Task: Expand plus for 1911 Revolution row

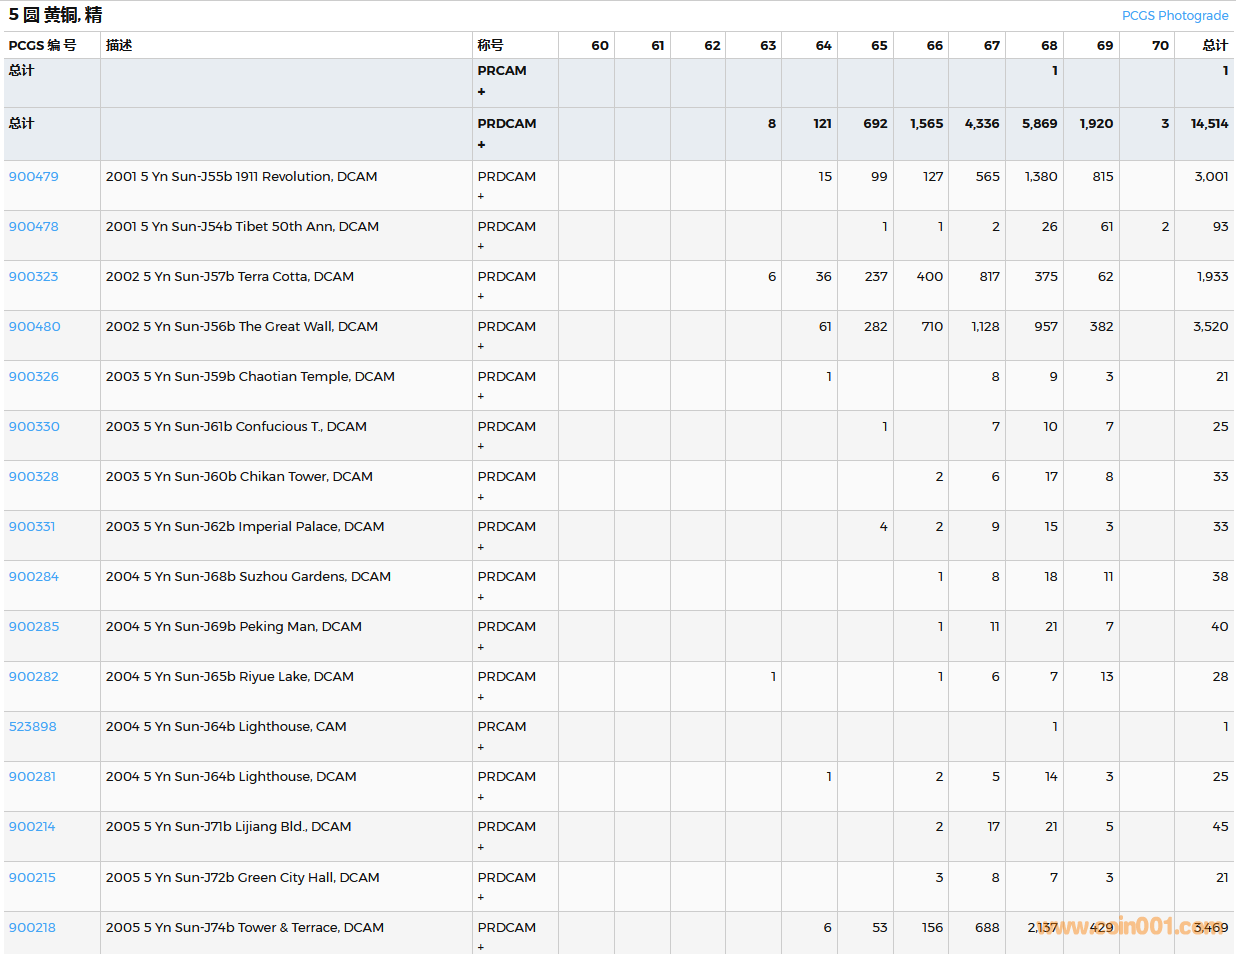Action: 481,197
